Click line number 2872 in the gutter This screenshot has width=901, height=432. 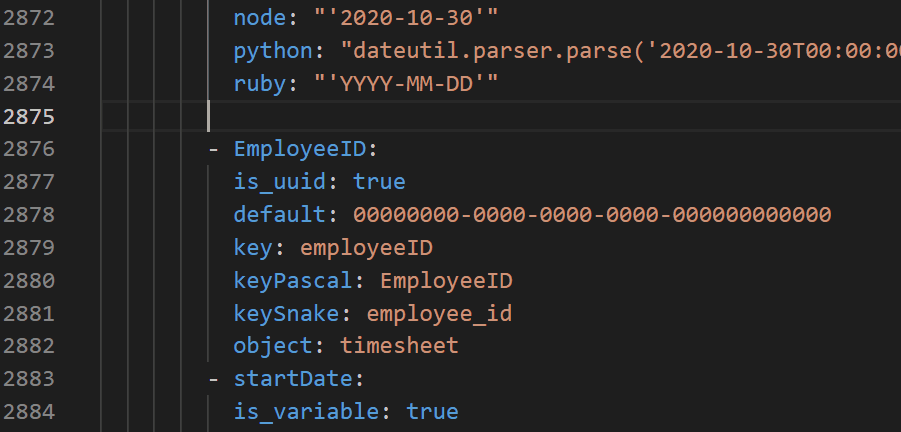pos(29,18)
